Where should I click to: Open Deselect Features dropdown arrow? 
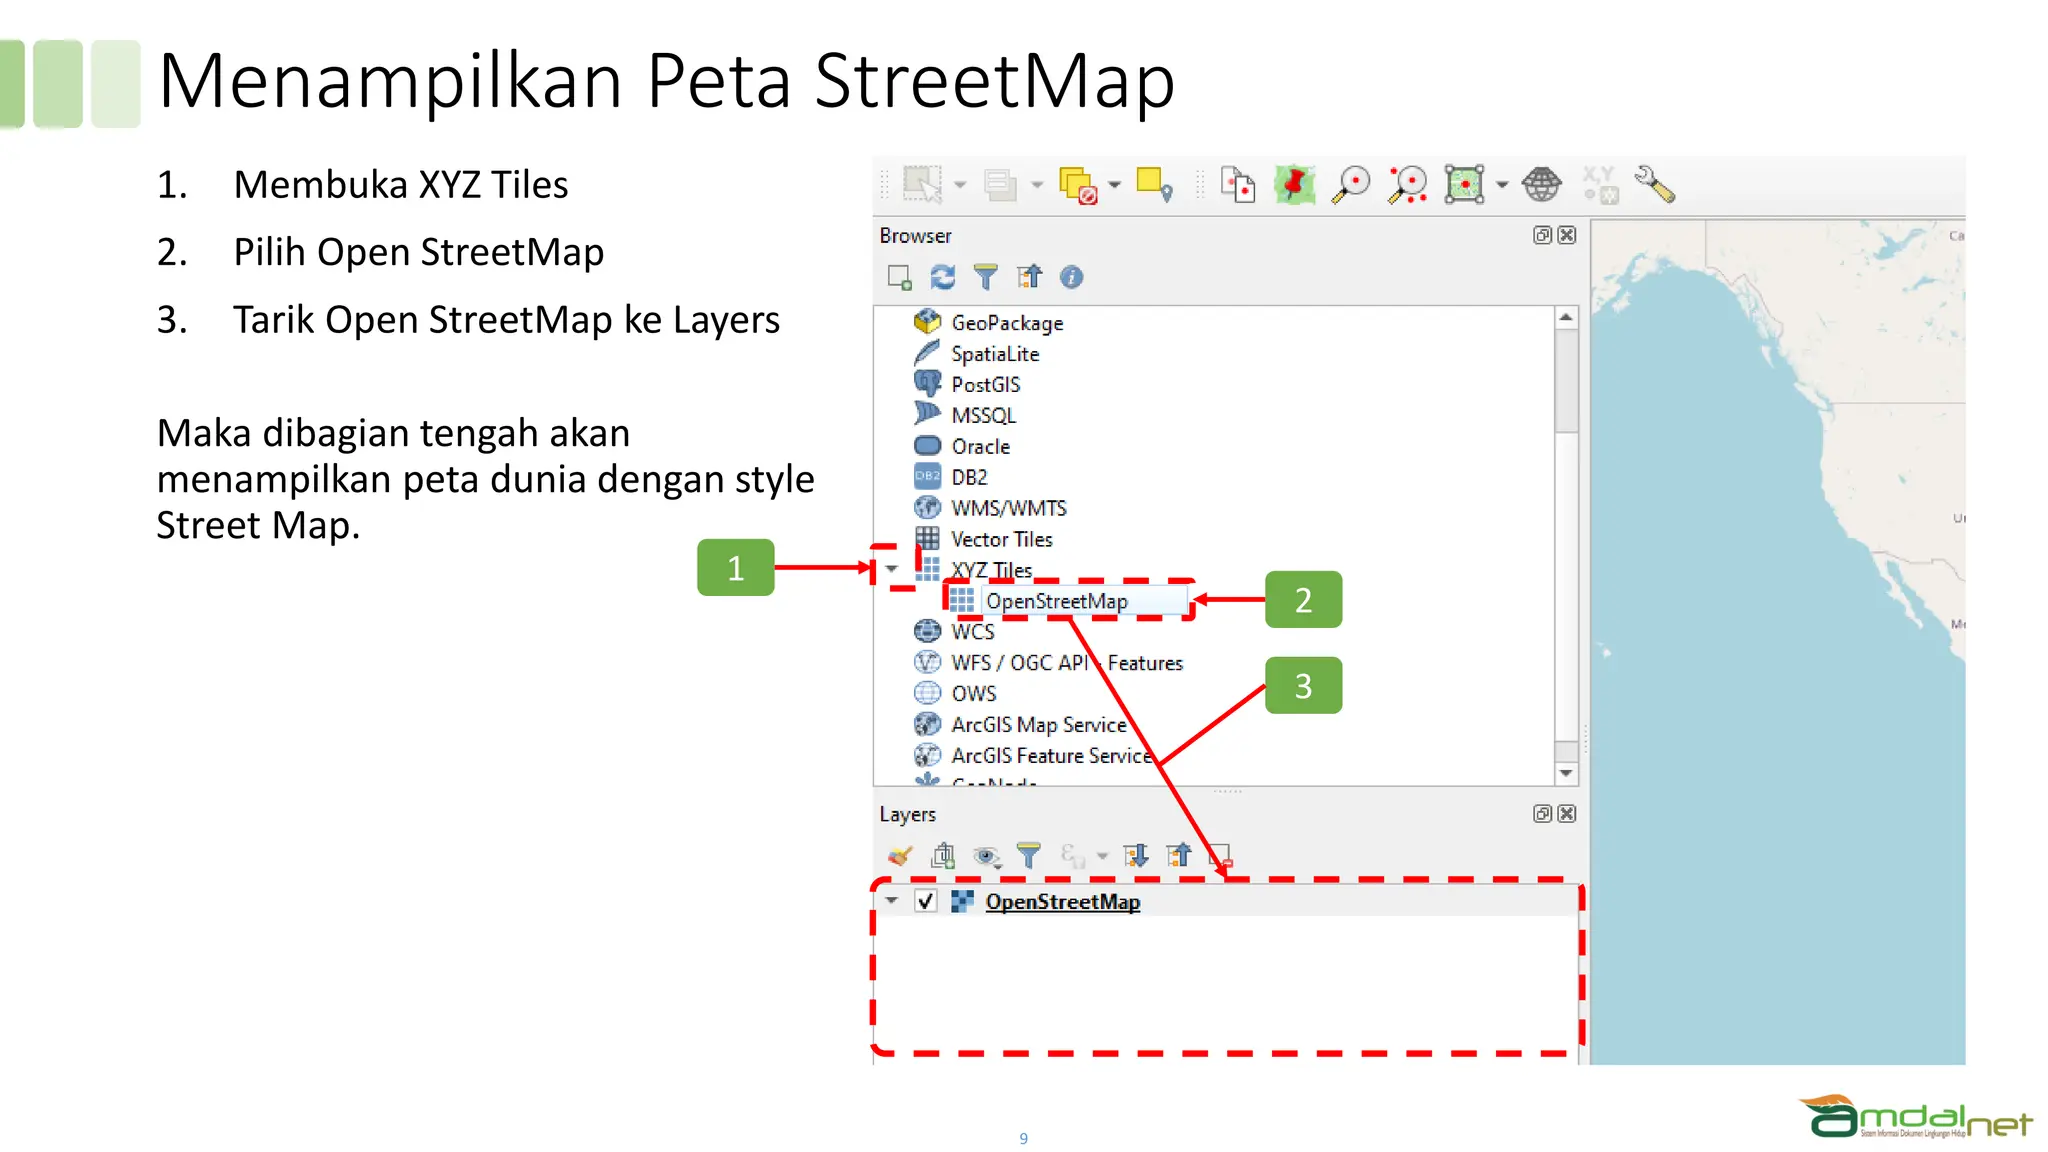(1114, 185)
